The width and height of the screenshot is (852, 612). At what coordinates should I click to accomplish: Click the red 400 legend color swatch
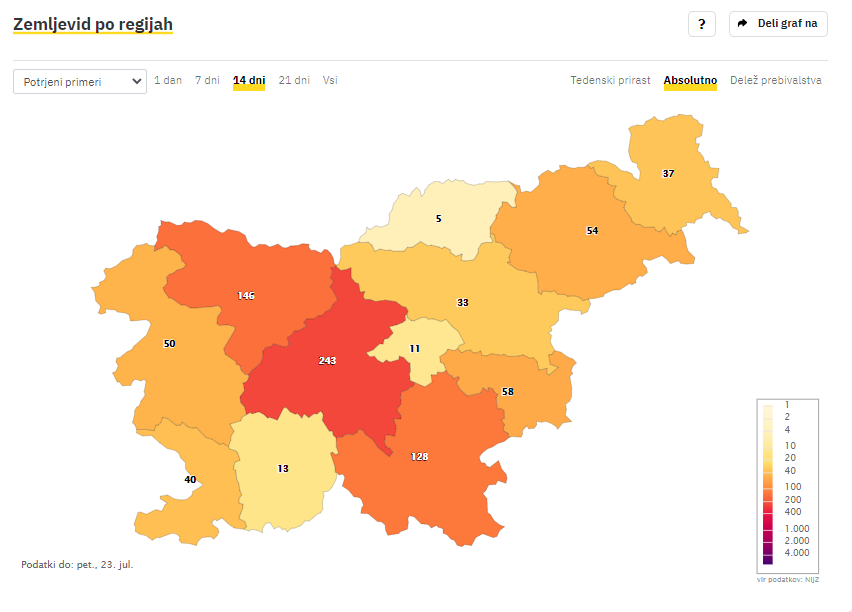click(768, 508)
